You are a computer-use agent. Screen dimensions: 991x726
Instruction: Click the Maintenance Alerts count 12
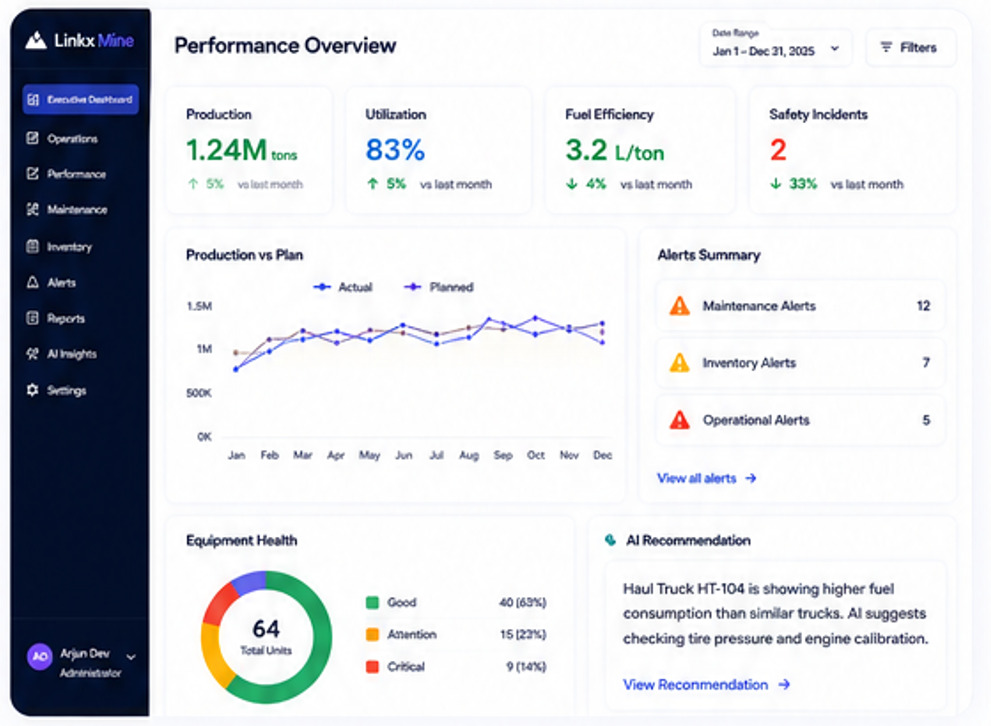(x=923, y=306)
